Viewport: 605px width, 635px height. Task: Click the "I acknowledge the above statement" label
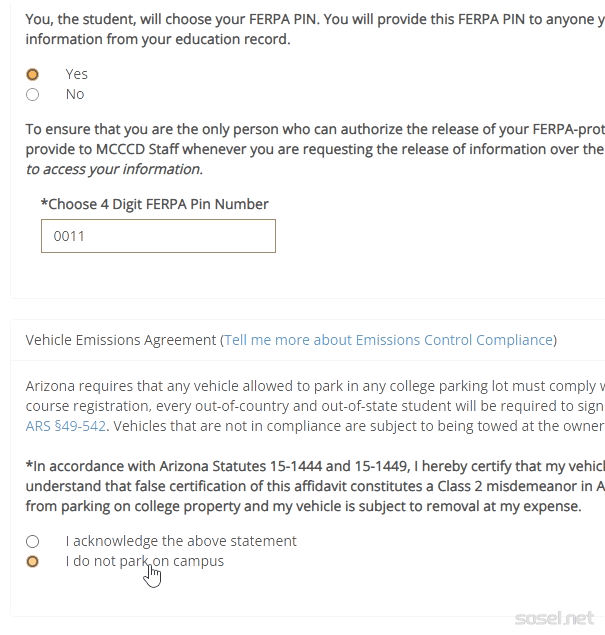(x=181, y=541)
